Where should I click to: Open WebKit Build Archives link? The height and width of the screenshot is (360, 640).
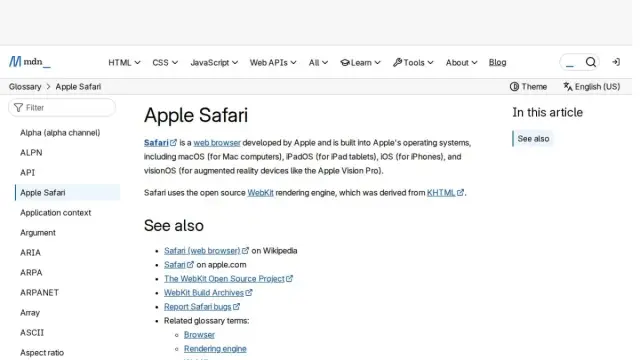(x=208, y=293)
